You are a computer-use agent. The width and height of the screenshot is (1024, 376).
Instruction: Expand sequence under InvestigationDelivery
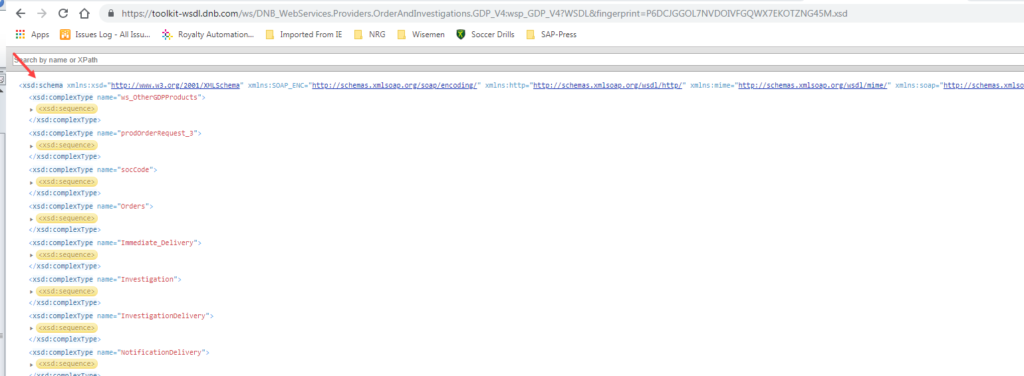click(31, 329)
